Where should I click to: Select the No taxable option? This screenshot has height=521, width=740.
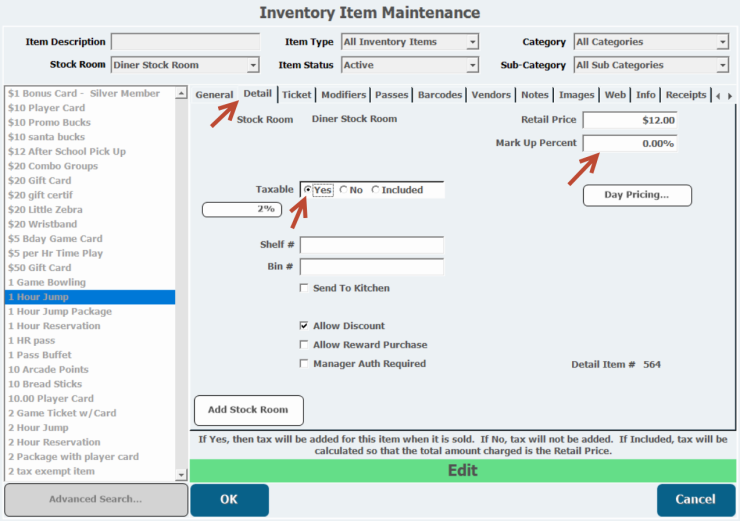pos(345,190)
